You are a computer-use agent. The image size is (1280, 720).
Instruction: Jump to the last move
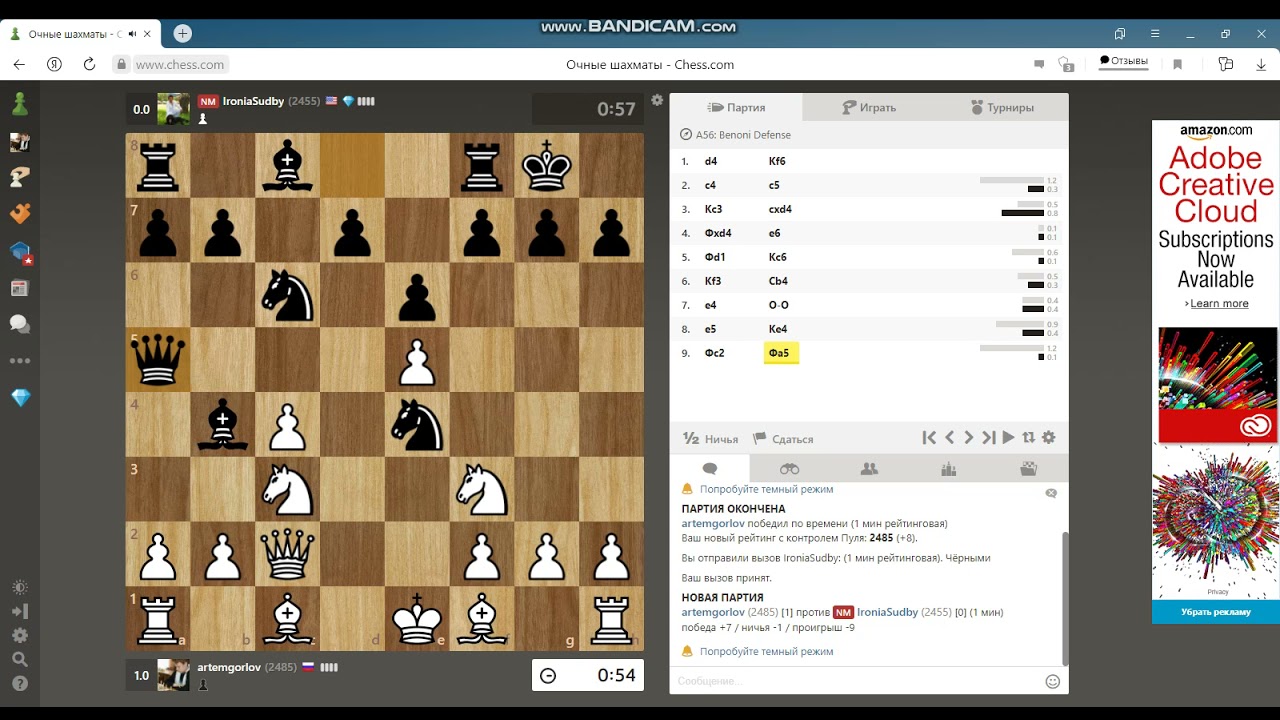pos(988,437)
